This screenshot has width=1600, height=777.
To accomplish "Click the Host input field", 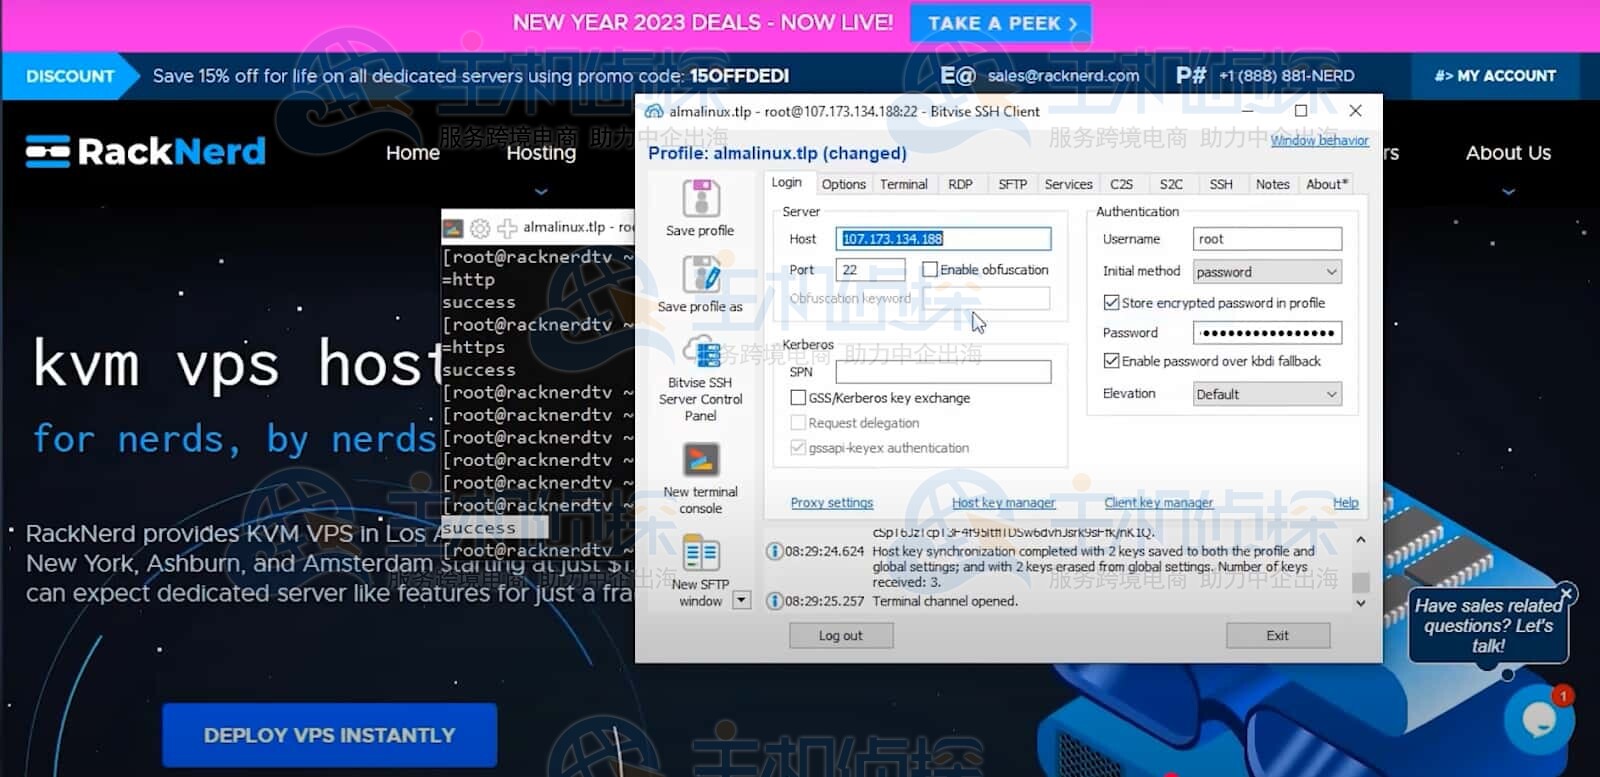I will [943, 238].
